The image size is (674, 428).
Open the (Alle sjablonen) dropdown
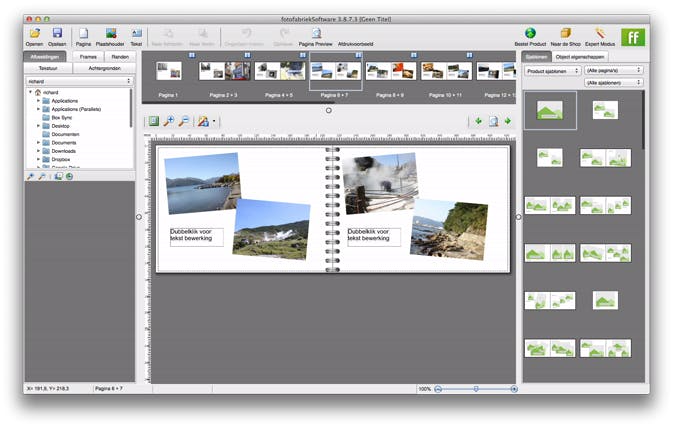[614, 83]
